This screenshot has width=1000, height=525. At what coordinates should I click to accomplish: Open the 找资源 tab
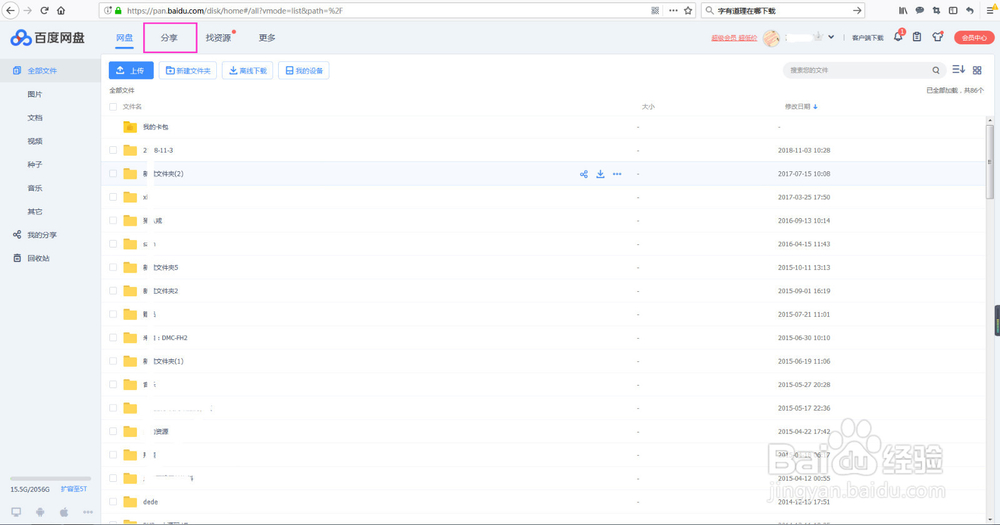218,38
